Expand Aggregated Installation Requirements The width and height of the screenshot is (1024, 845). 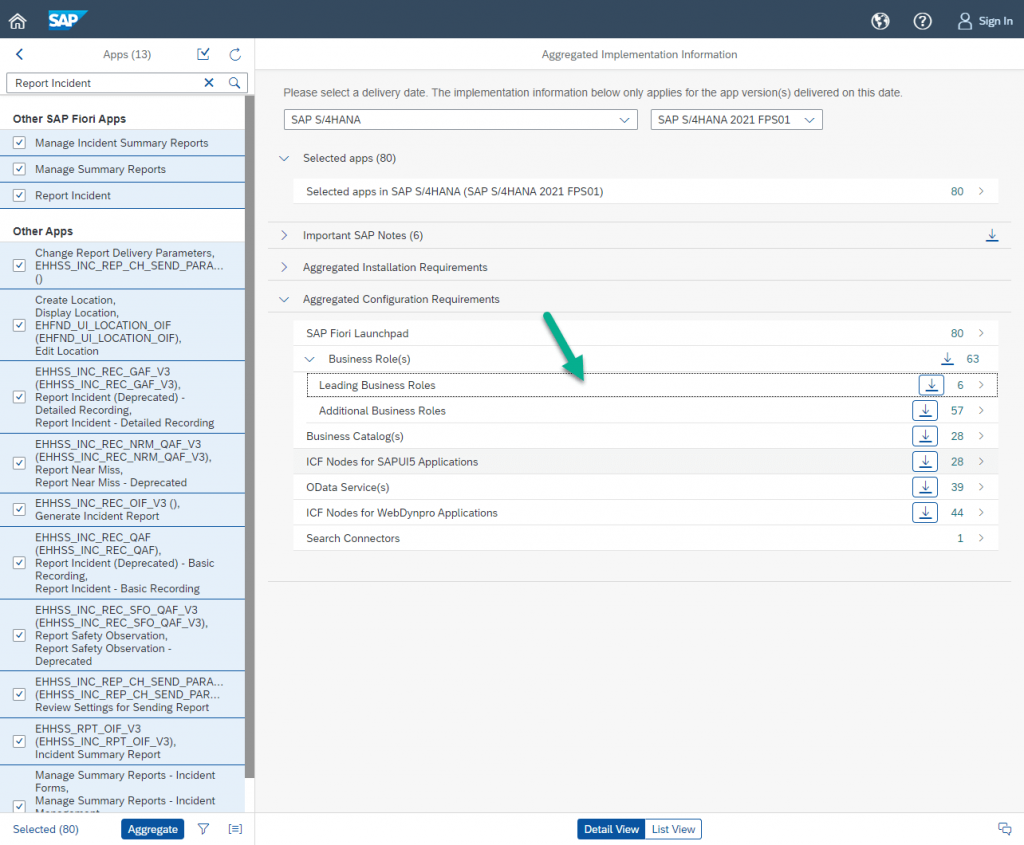284,267
